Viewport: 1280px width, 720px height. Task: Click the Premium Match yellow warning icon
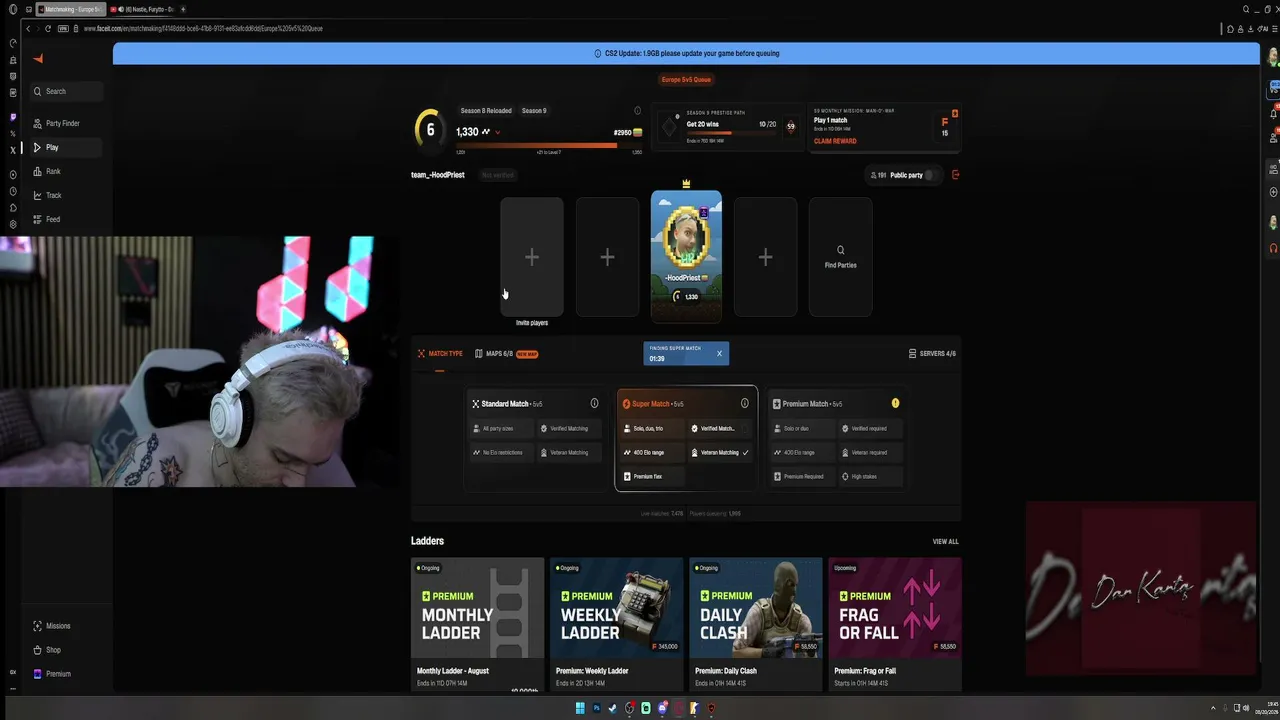pos(895,404)
